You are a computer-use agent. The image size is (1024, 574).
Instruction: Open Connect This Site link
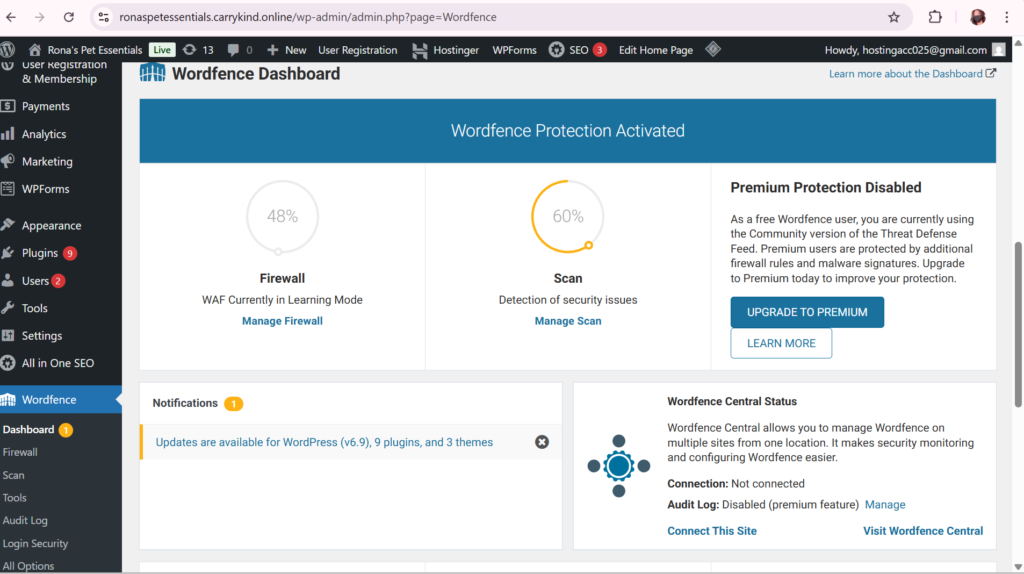tap(712, 531)
